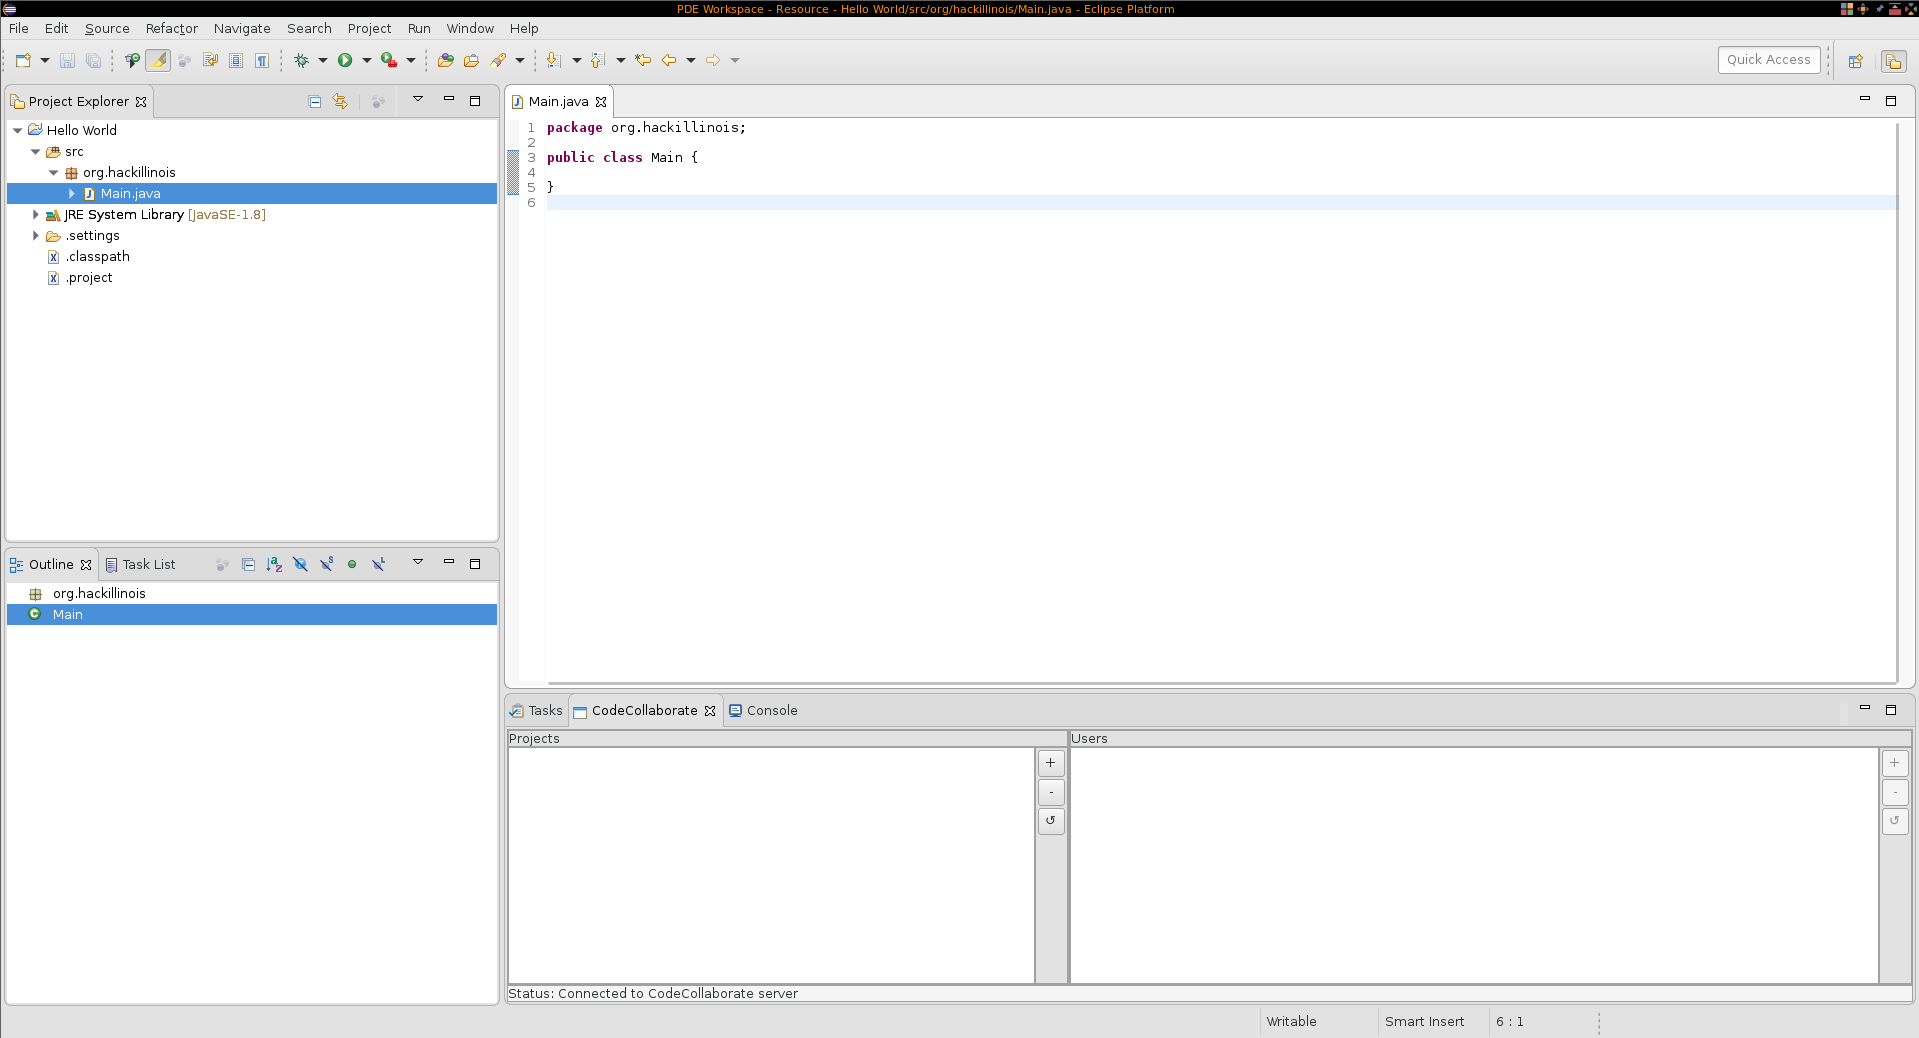Run the program with the green play icon
Viewport: 1919px width, 1038px height.
[x=345, y=60]
